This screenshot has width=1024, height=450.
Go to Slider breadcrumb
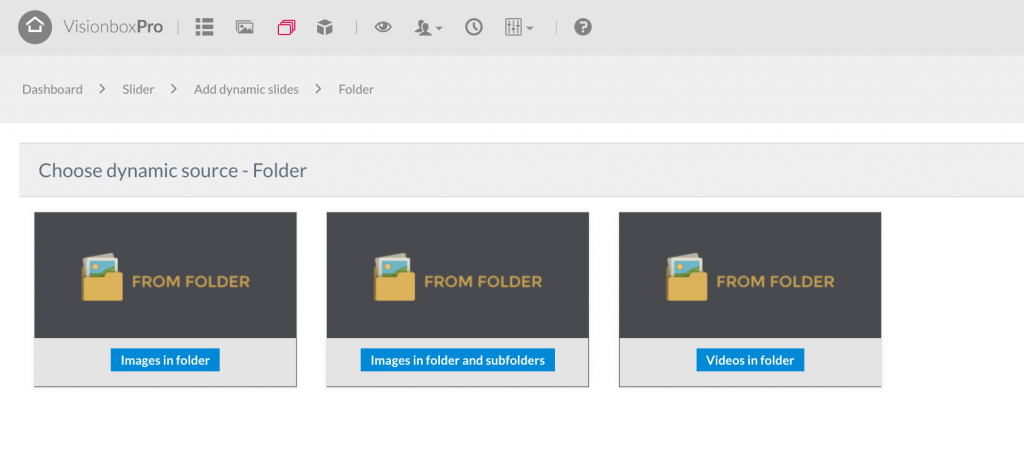pyautogui.click(x=138, y=89)
